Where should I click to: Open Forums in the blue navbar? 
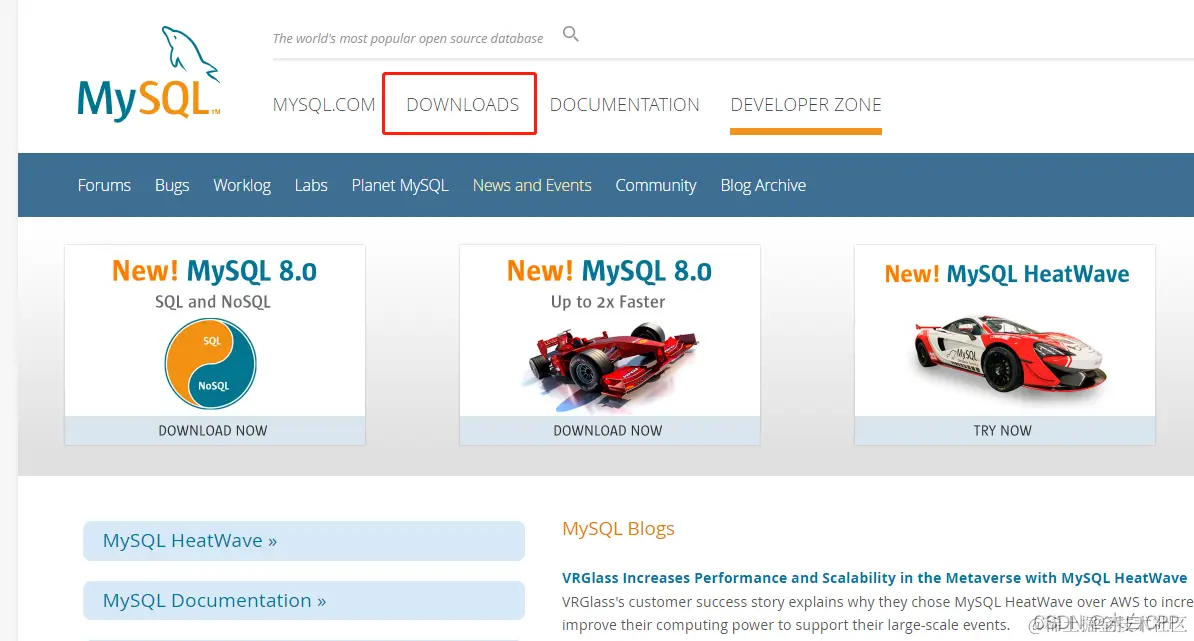(x=104, y=185)
